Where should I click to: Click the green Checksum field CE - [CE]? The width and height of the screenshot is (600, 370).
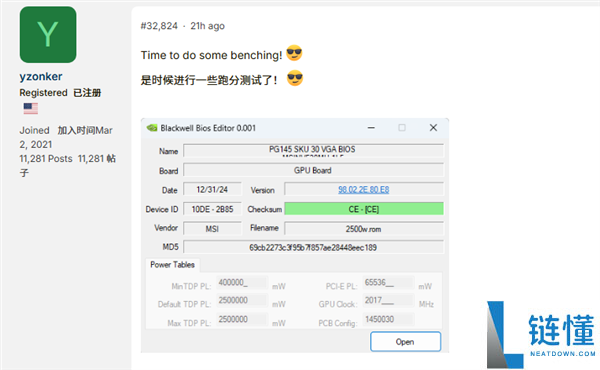(364, 209)
